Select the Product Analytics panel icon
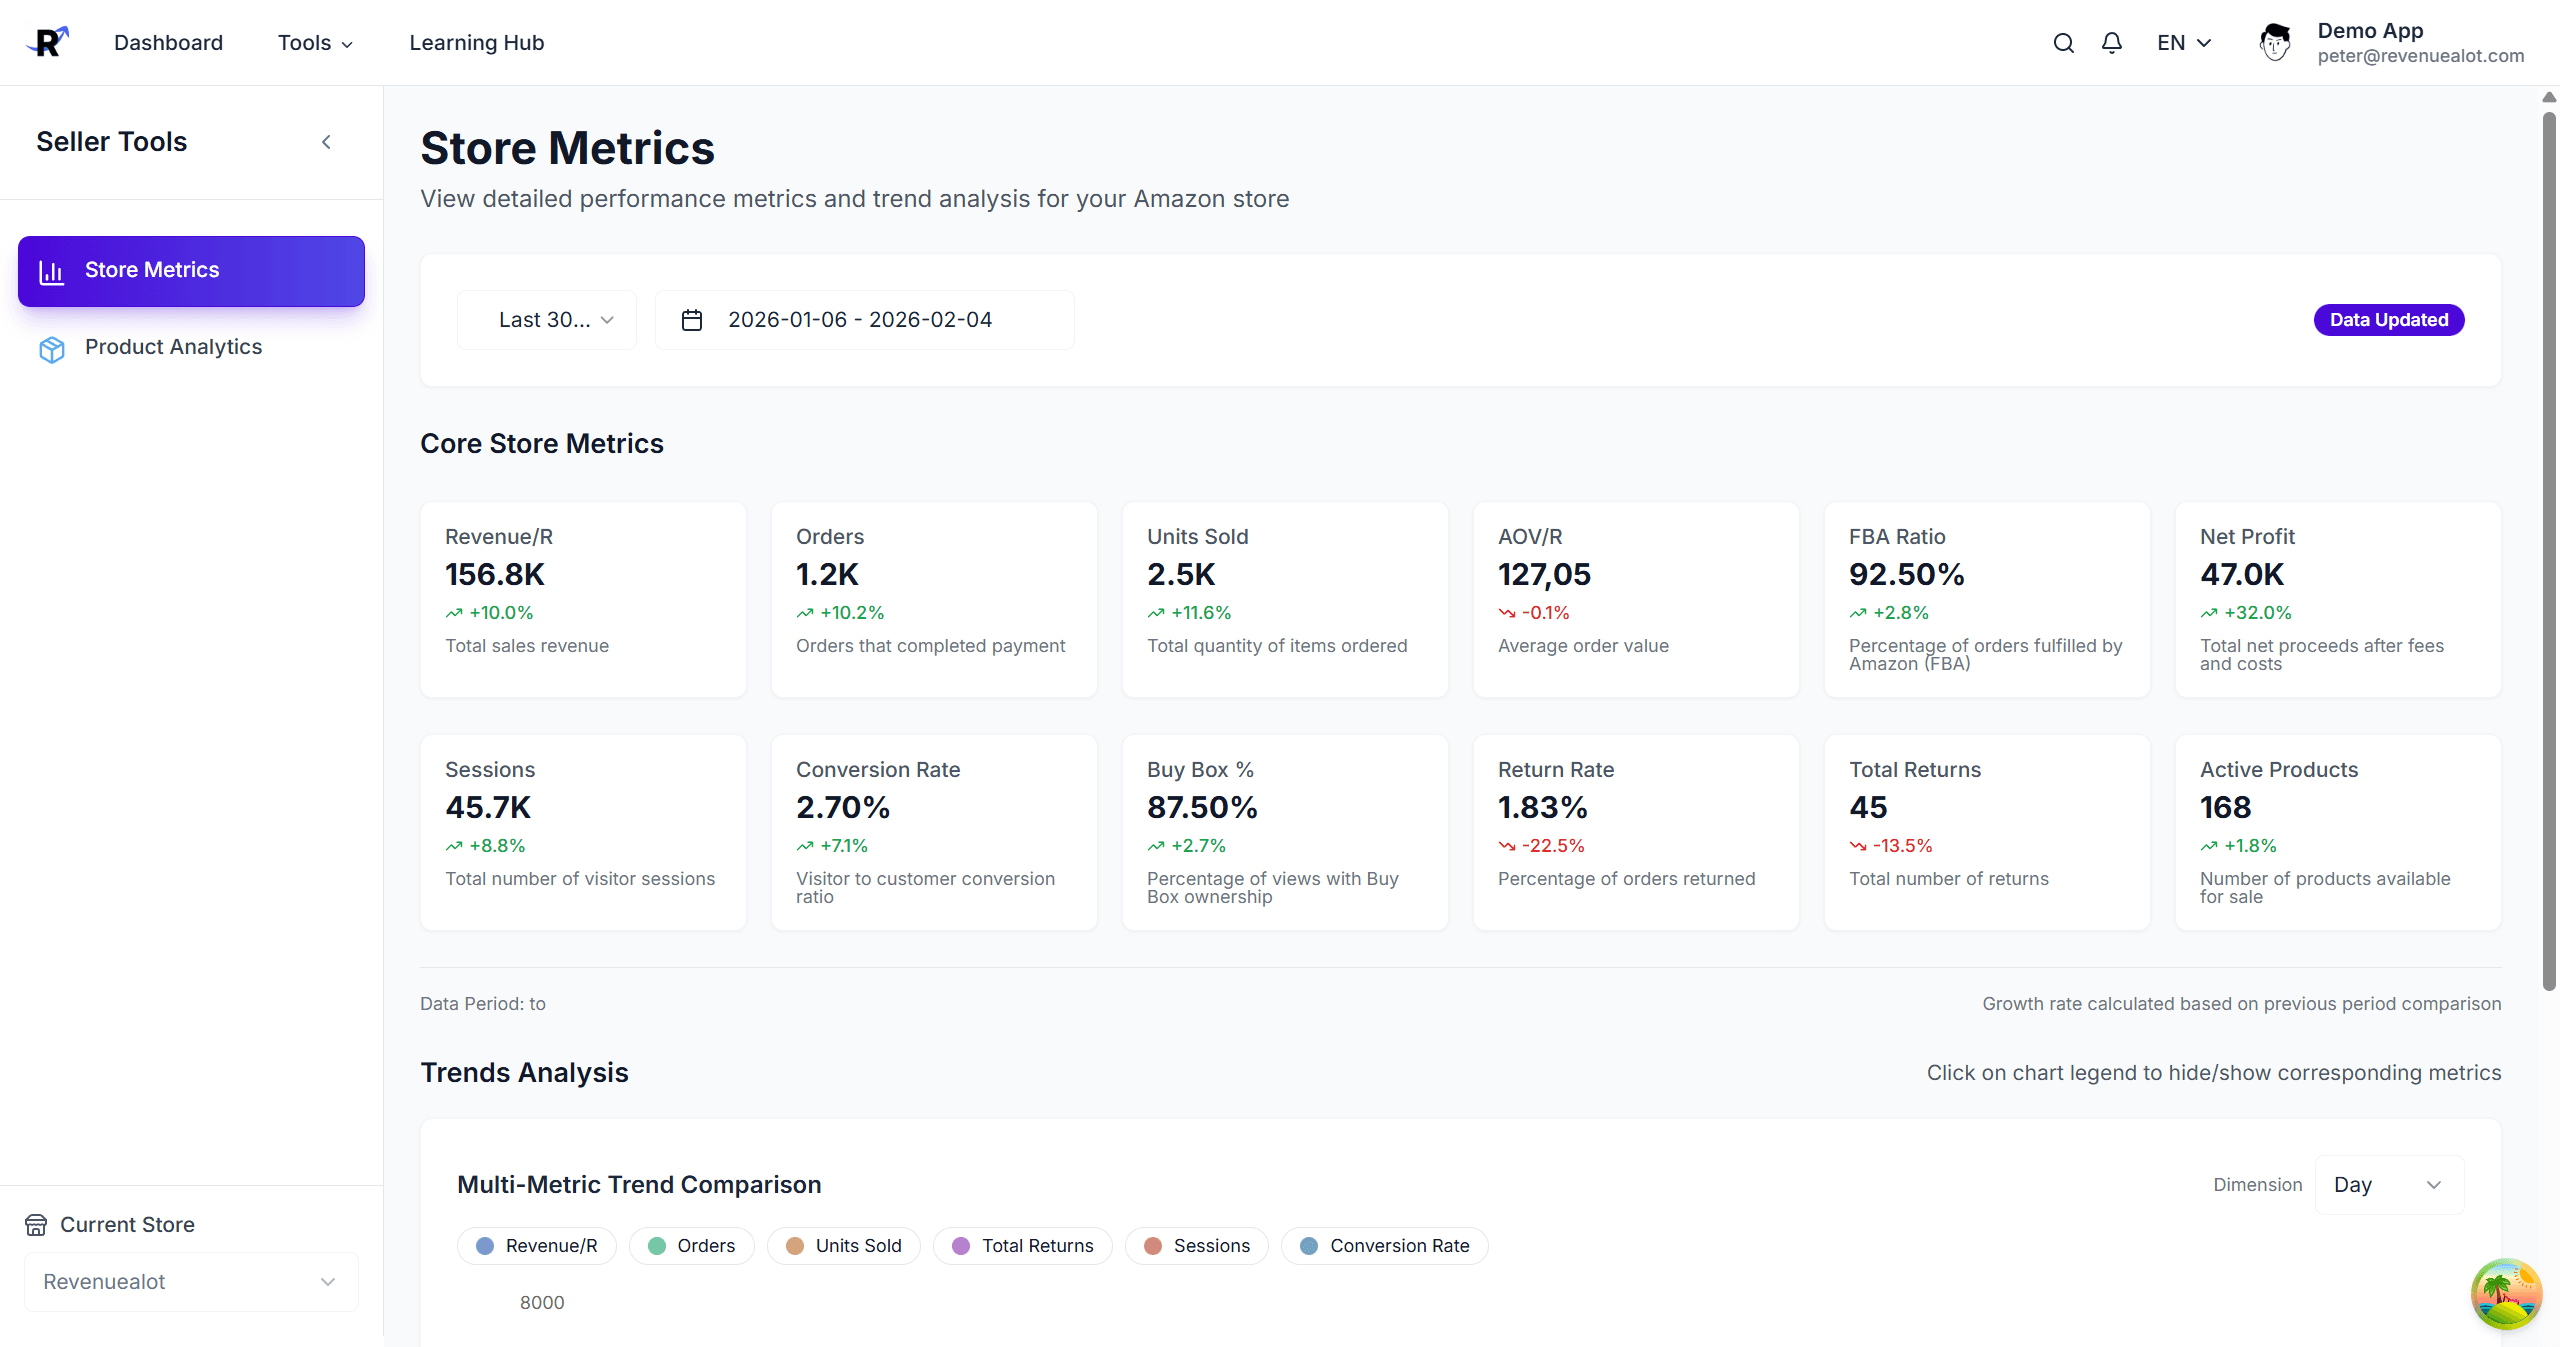The image size is (2560, 1347). point(51,348)
